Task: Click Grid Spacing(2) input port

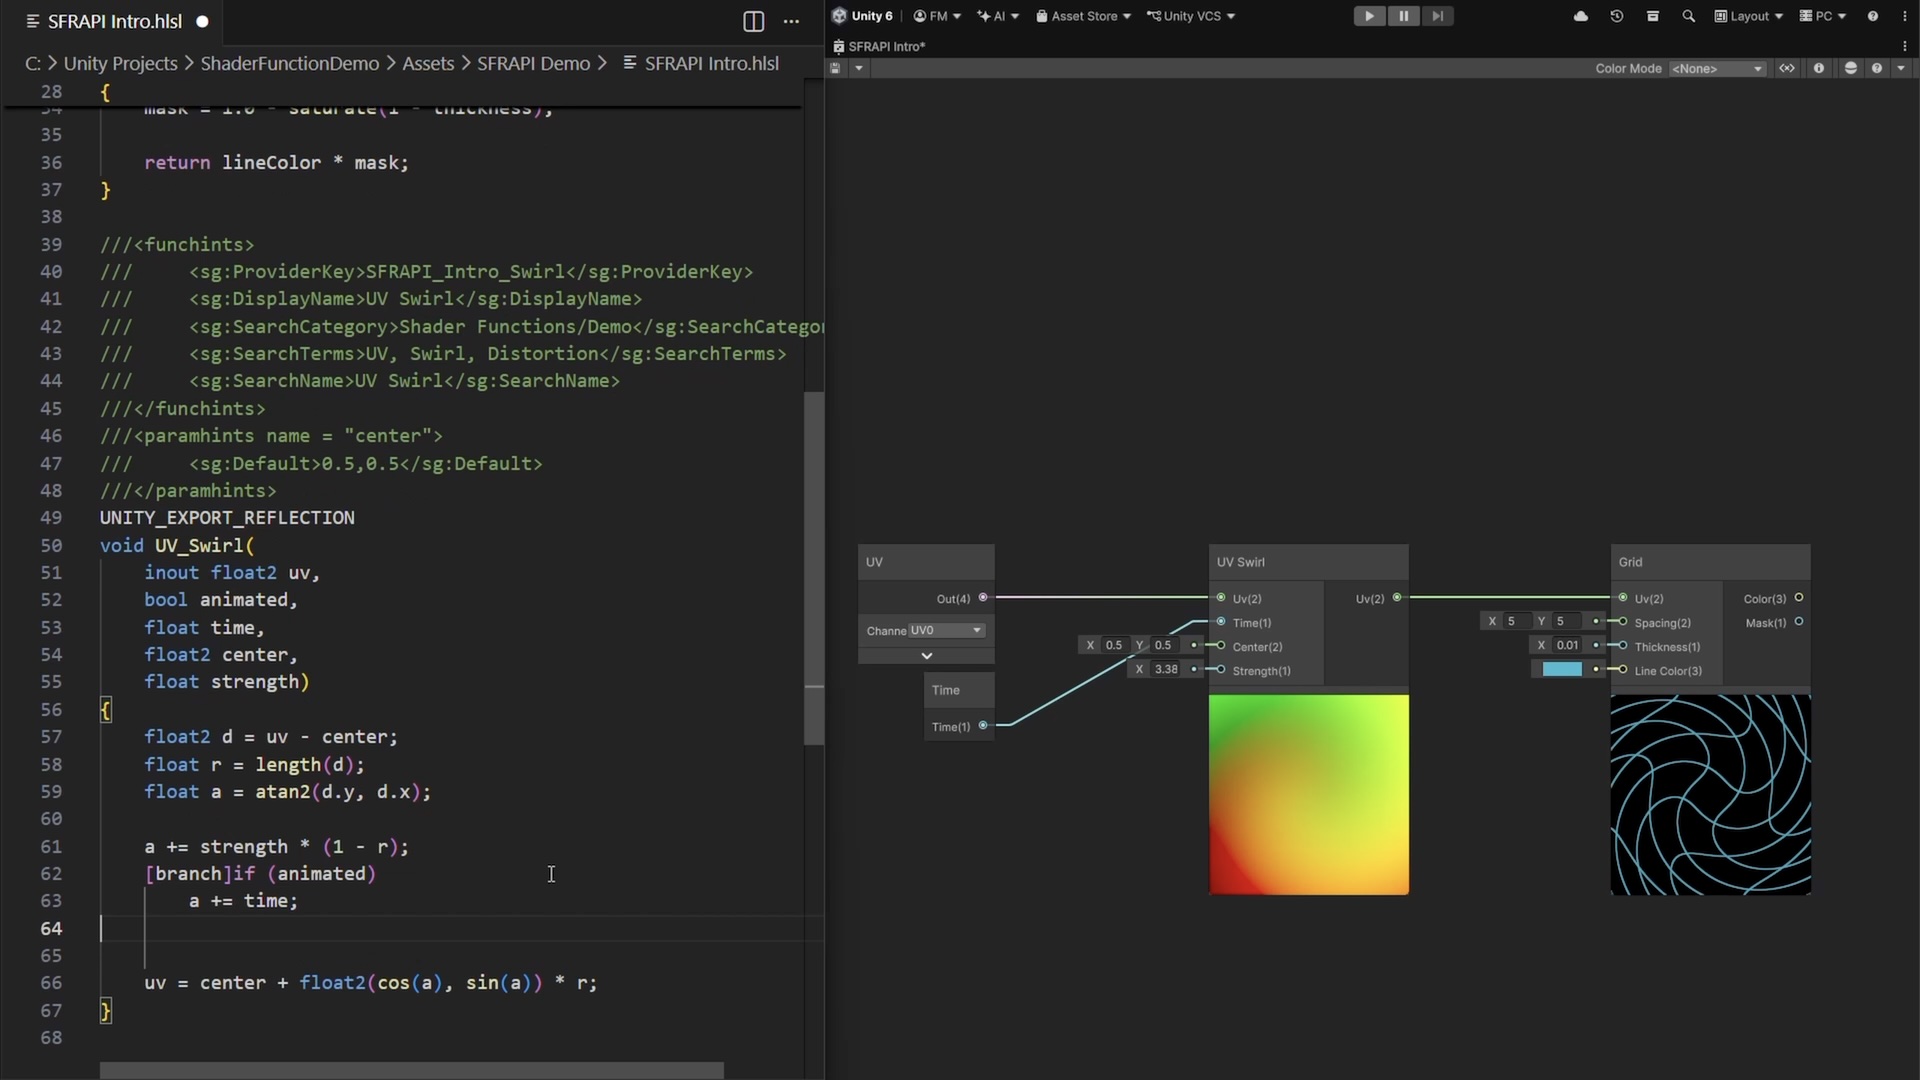Action: (x=1623, y=622)
